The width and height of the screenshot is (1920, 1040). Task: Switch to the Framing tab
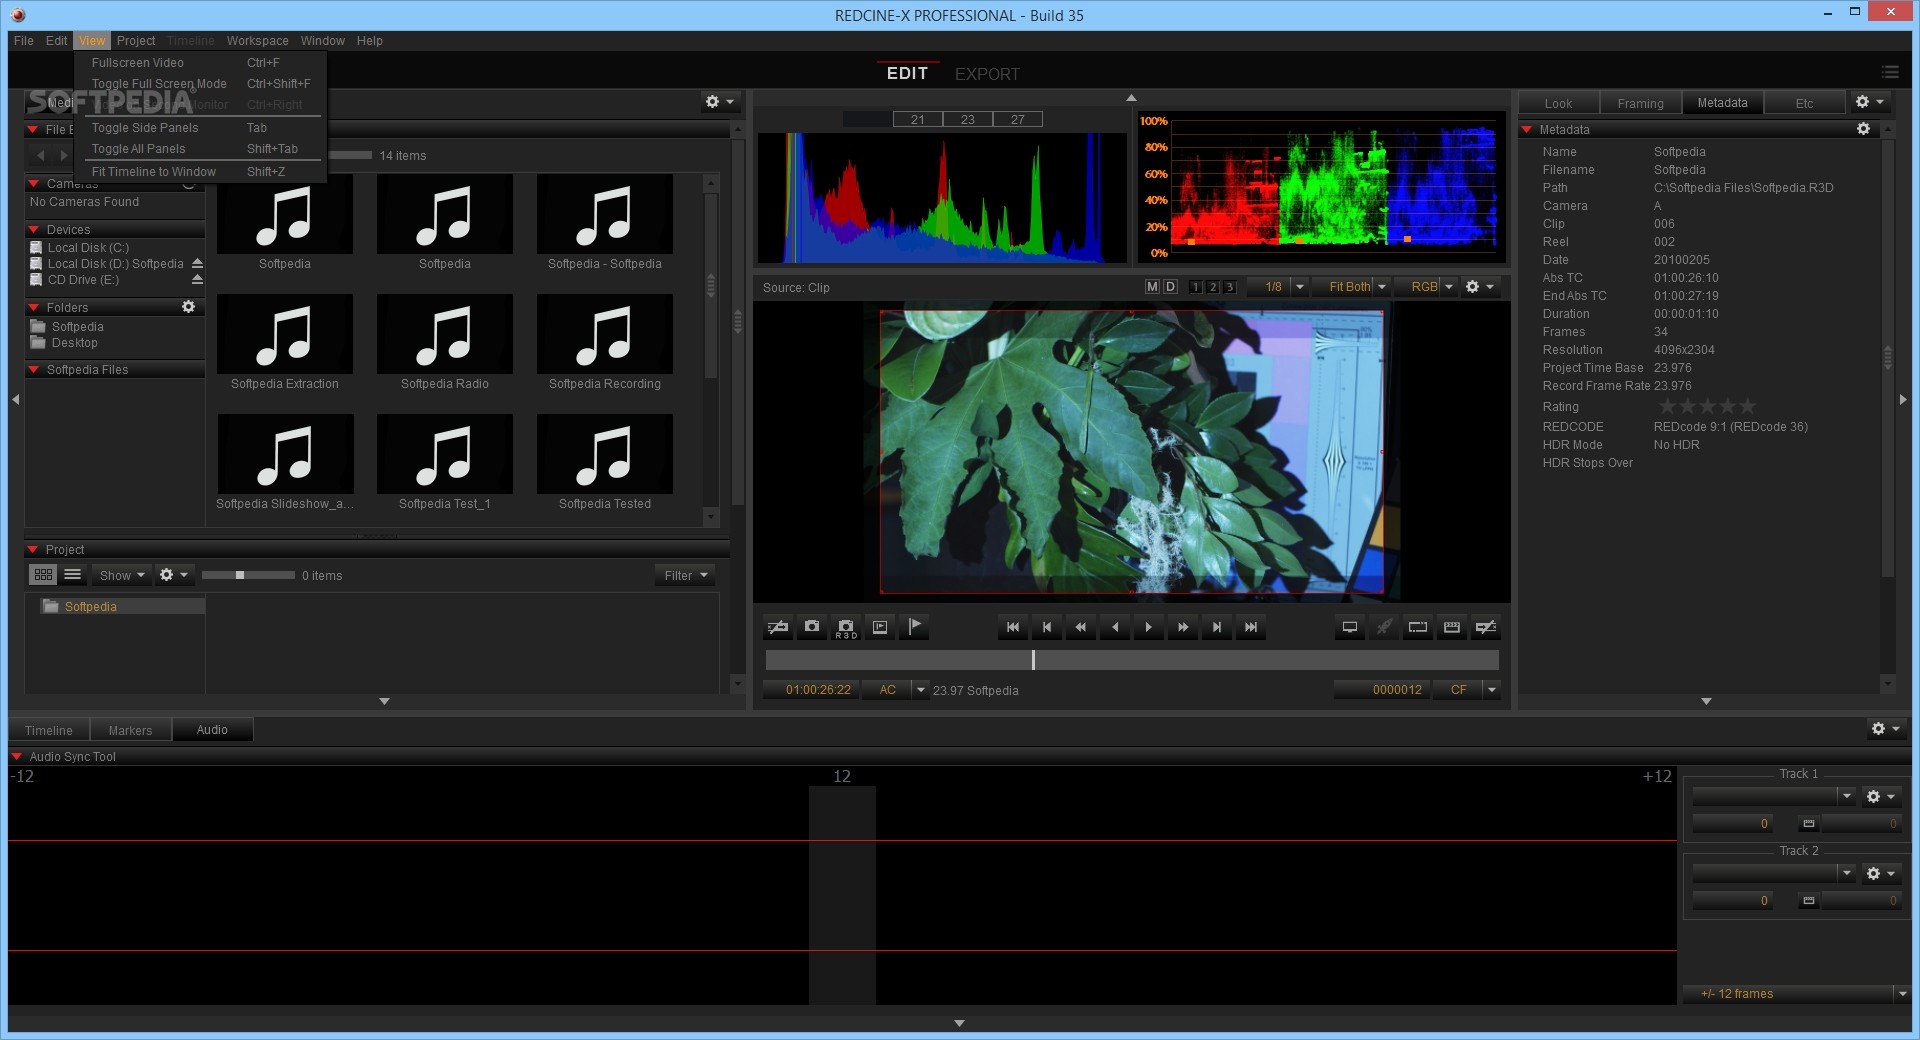1640,103
